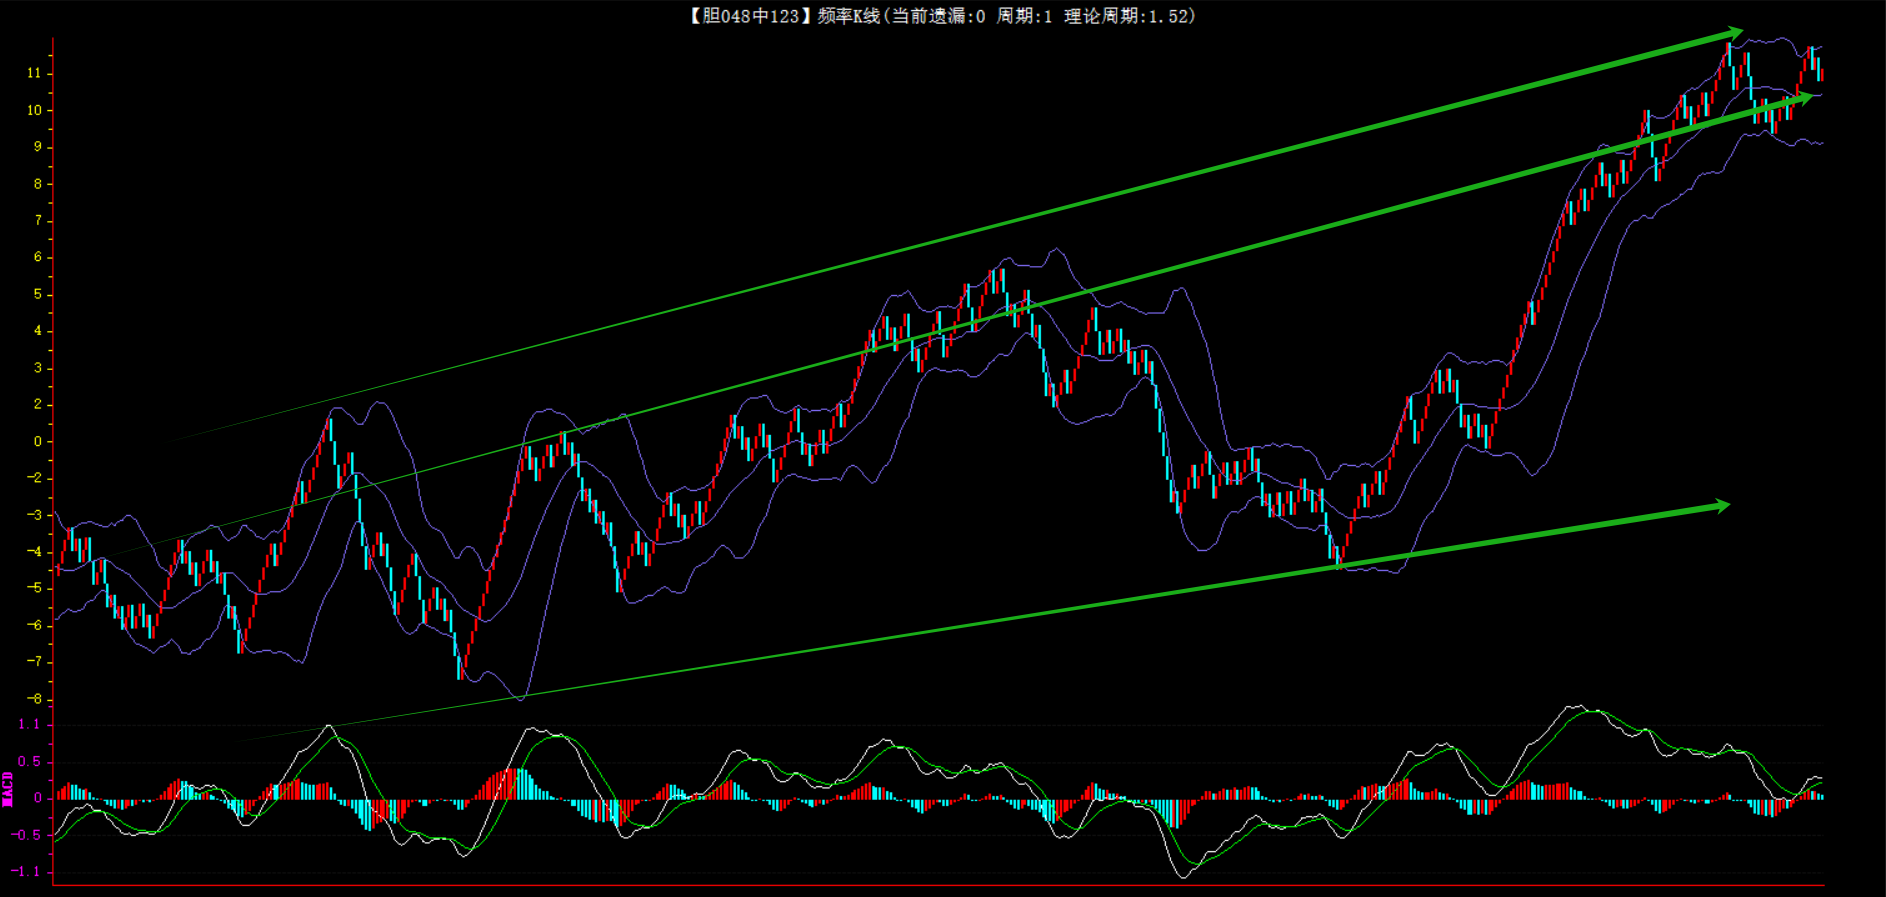Screen dimensions: 1886x897
Task: Select the MACD axis value 0.5
Action: 29,762
